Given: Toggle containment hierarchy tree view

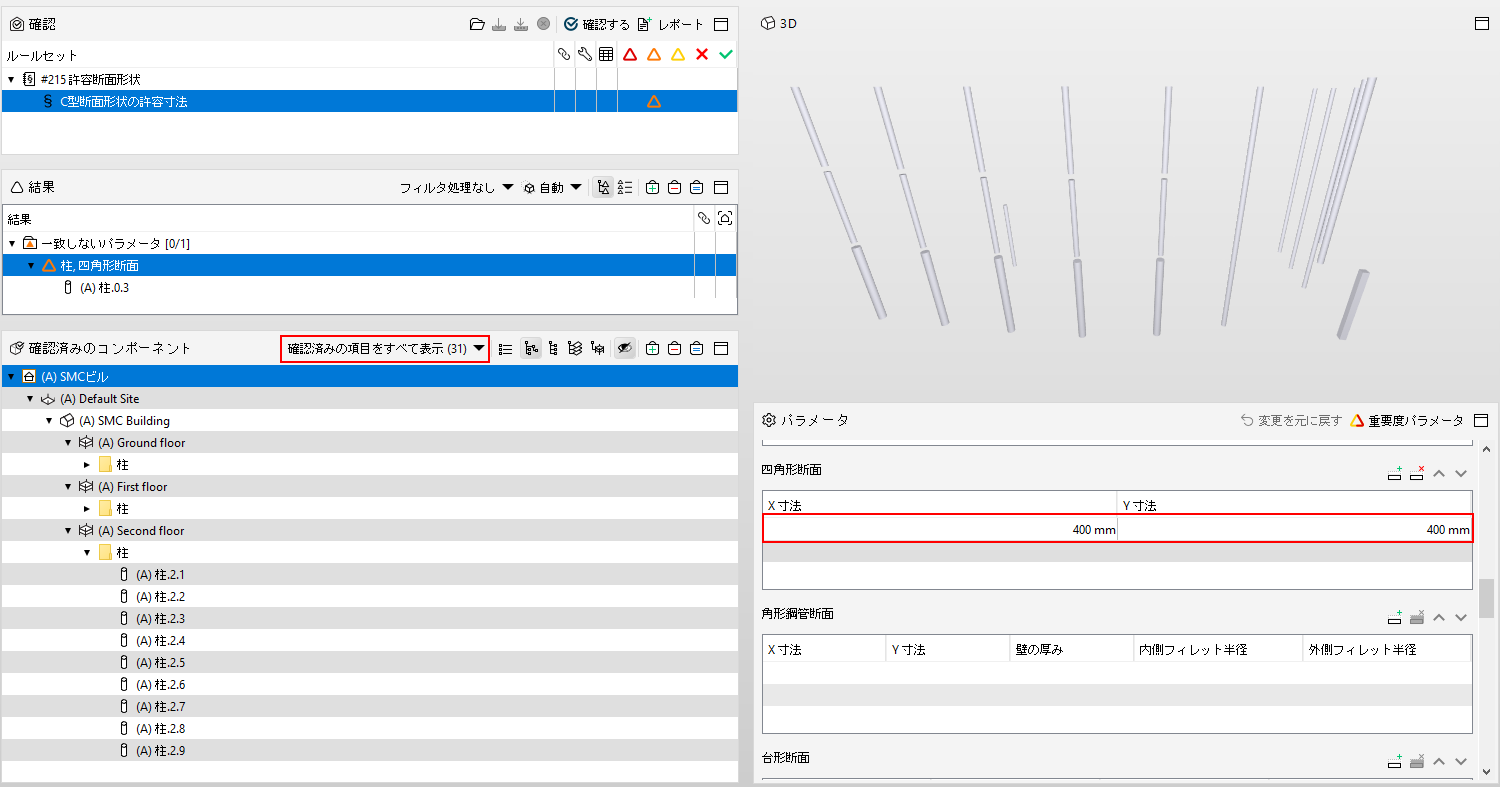Looking at the screenshot, I should (x=531, y=349).
